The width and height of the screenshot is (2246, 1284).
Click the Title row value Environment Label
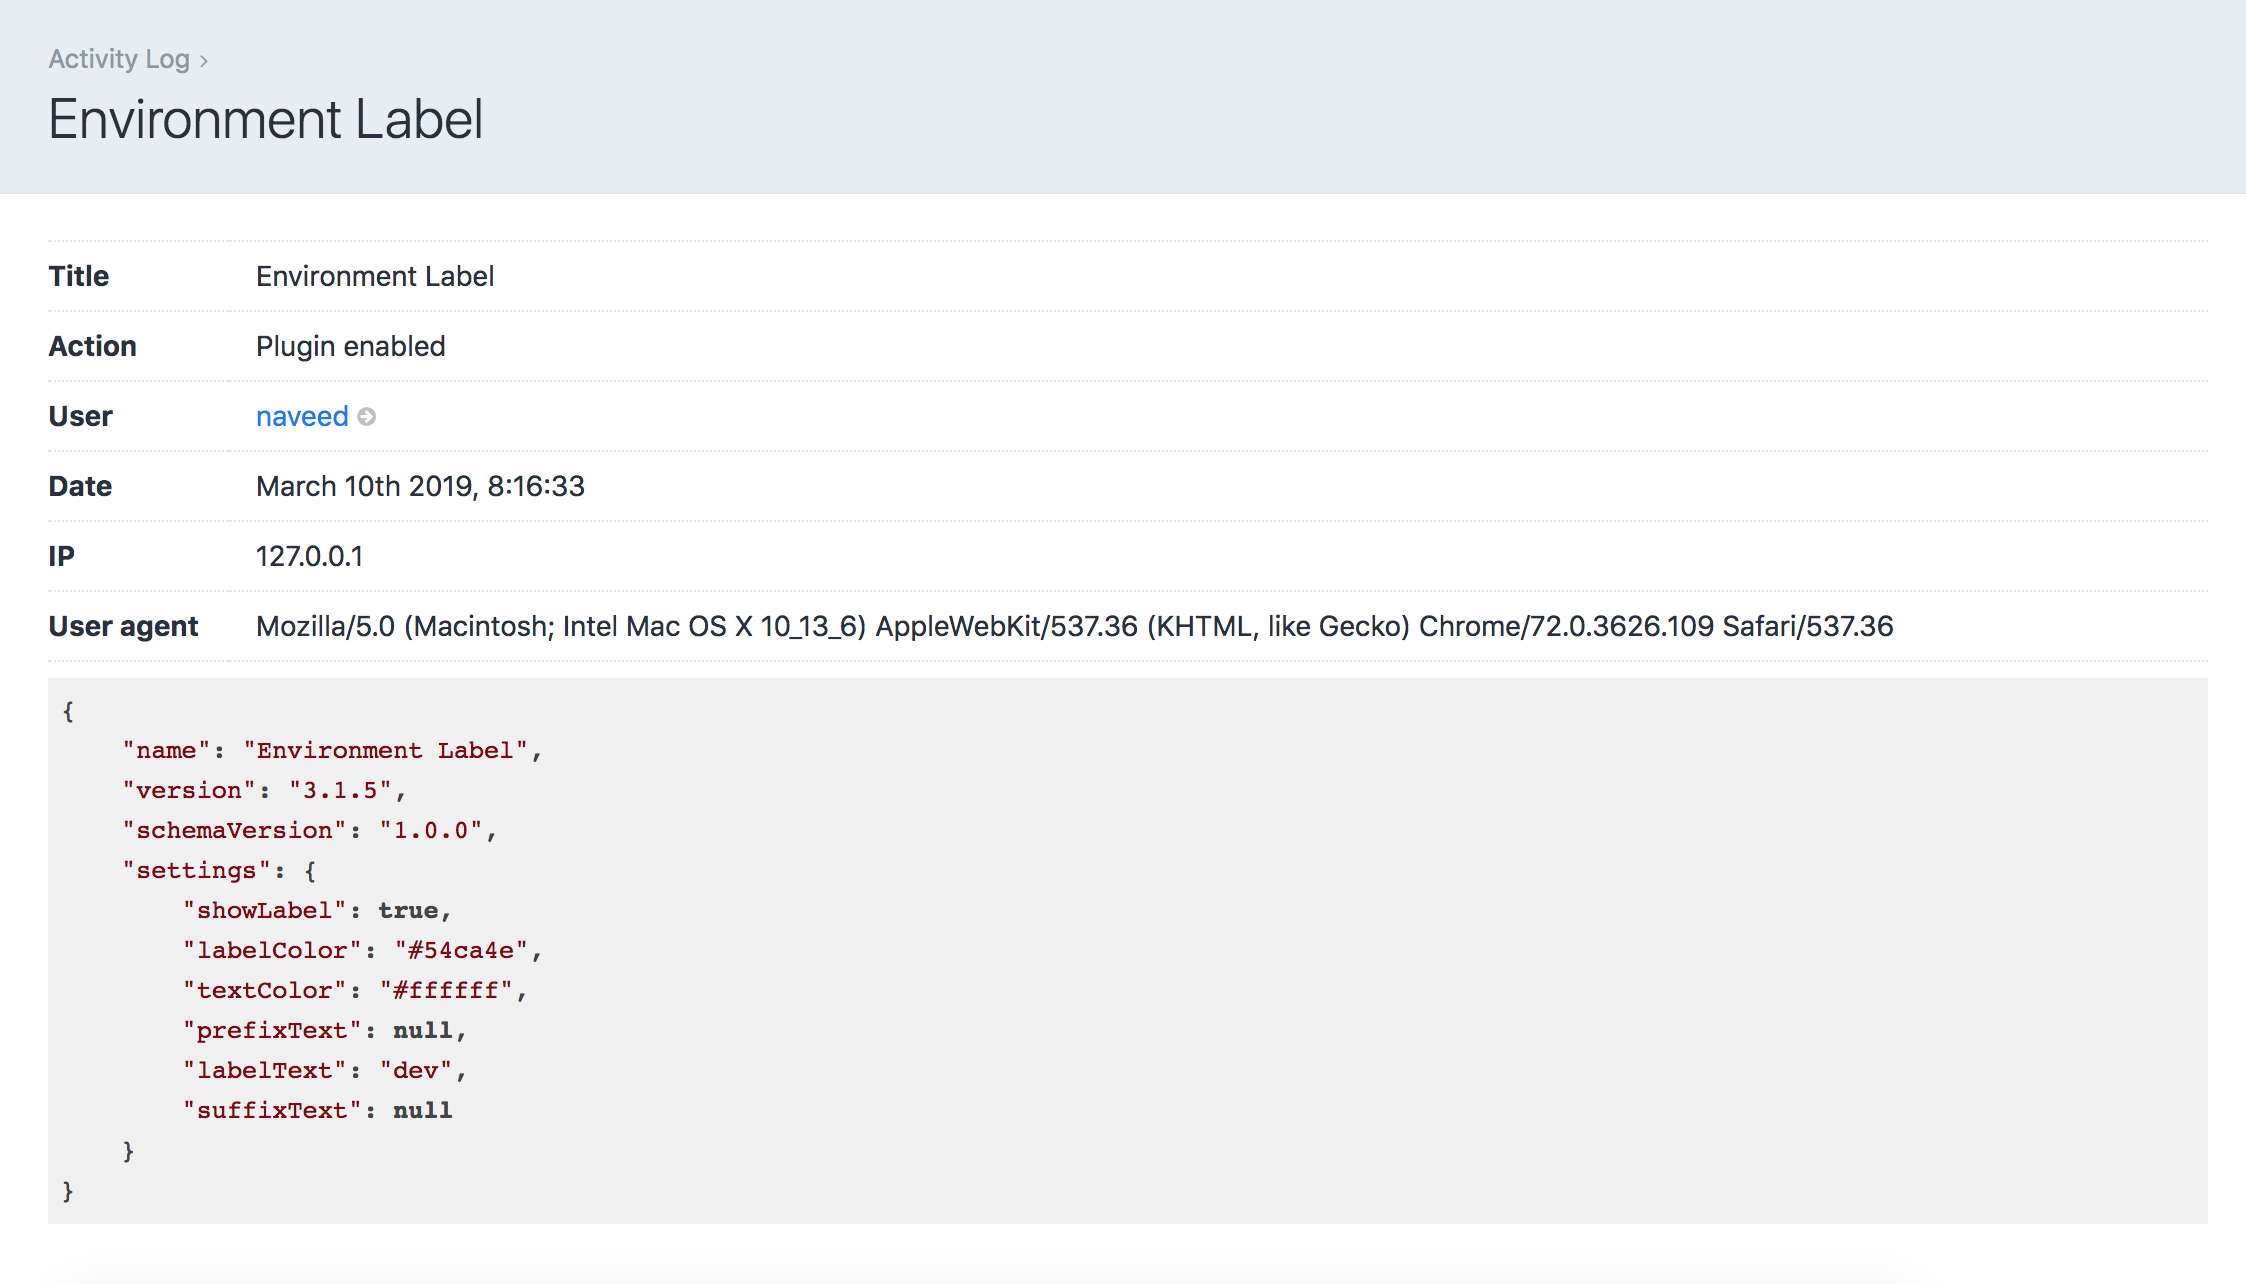[375, 276]
